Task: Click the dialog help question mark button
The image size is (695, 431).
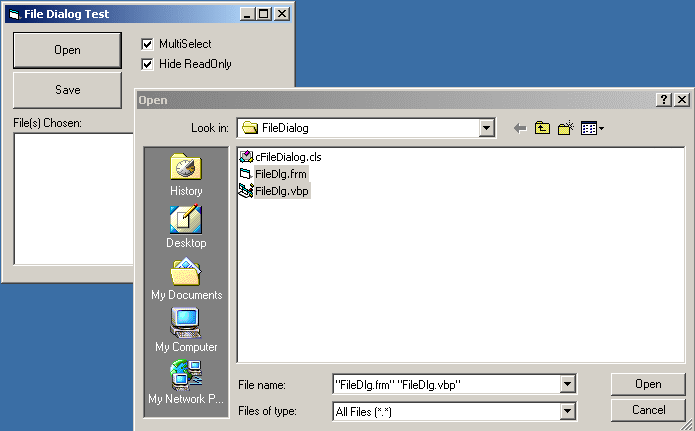Action: point(664,100)
